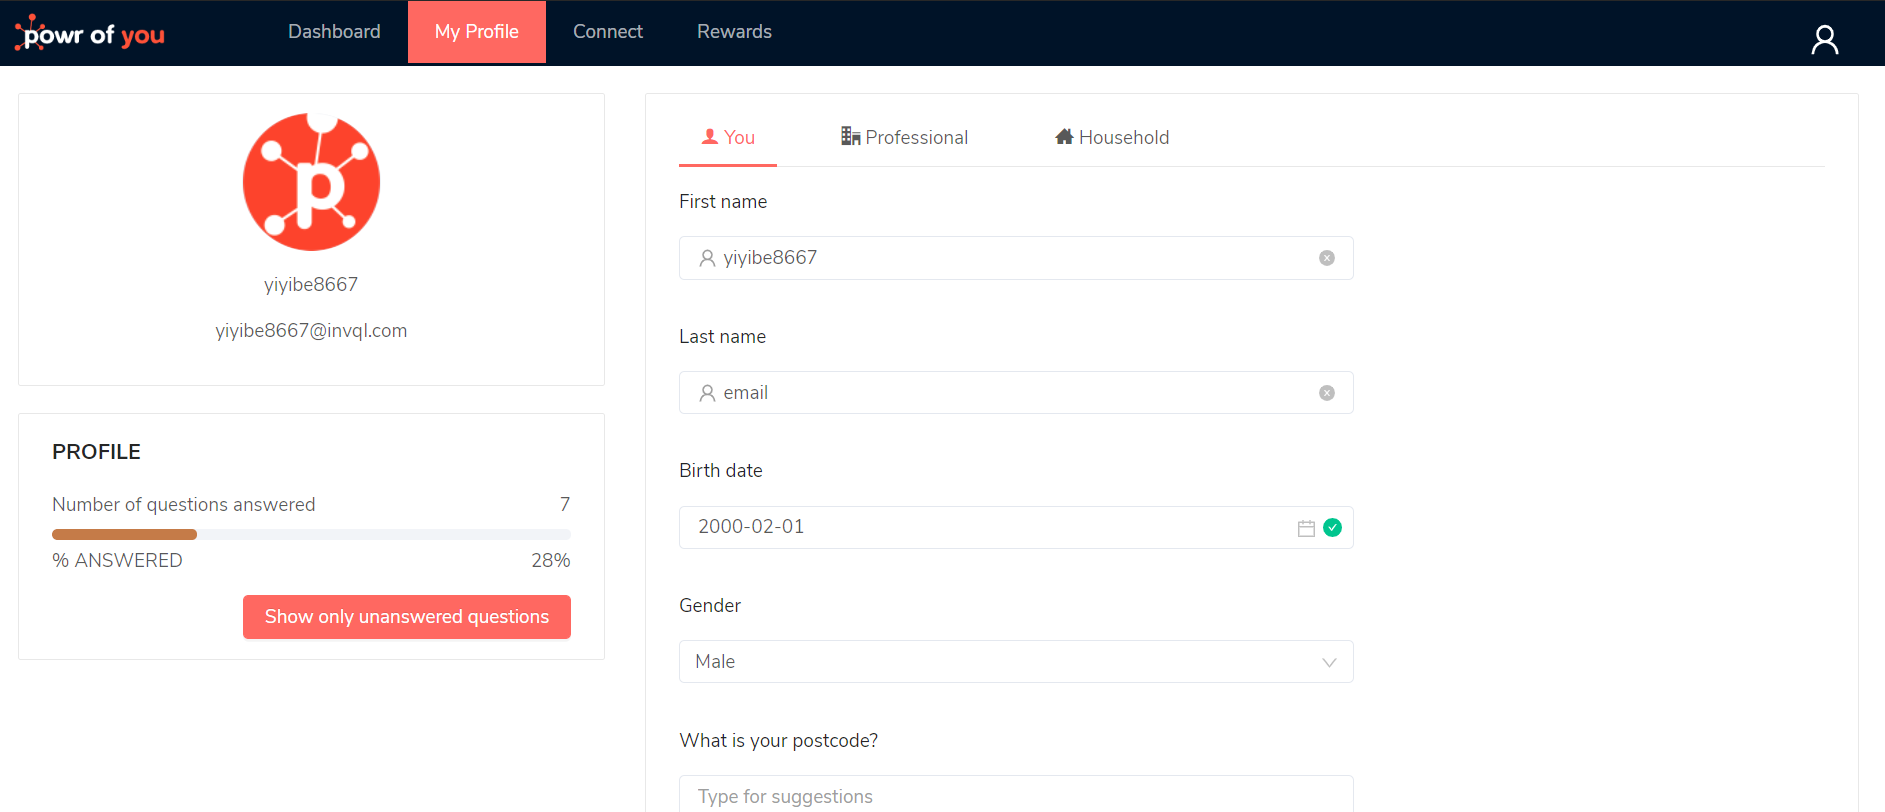
Task: Open the calendar picker icon in Birth date
Action: point(1306,528)
